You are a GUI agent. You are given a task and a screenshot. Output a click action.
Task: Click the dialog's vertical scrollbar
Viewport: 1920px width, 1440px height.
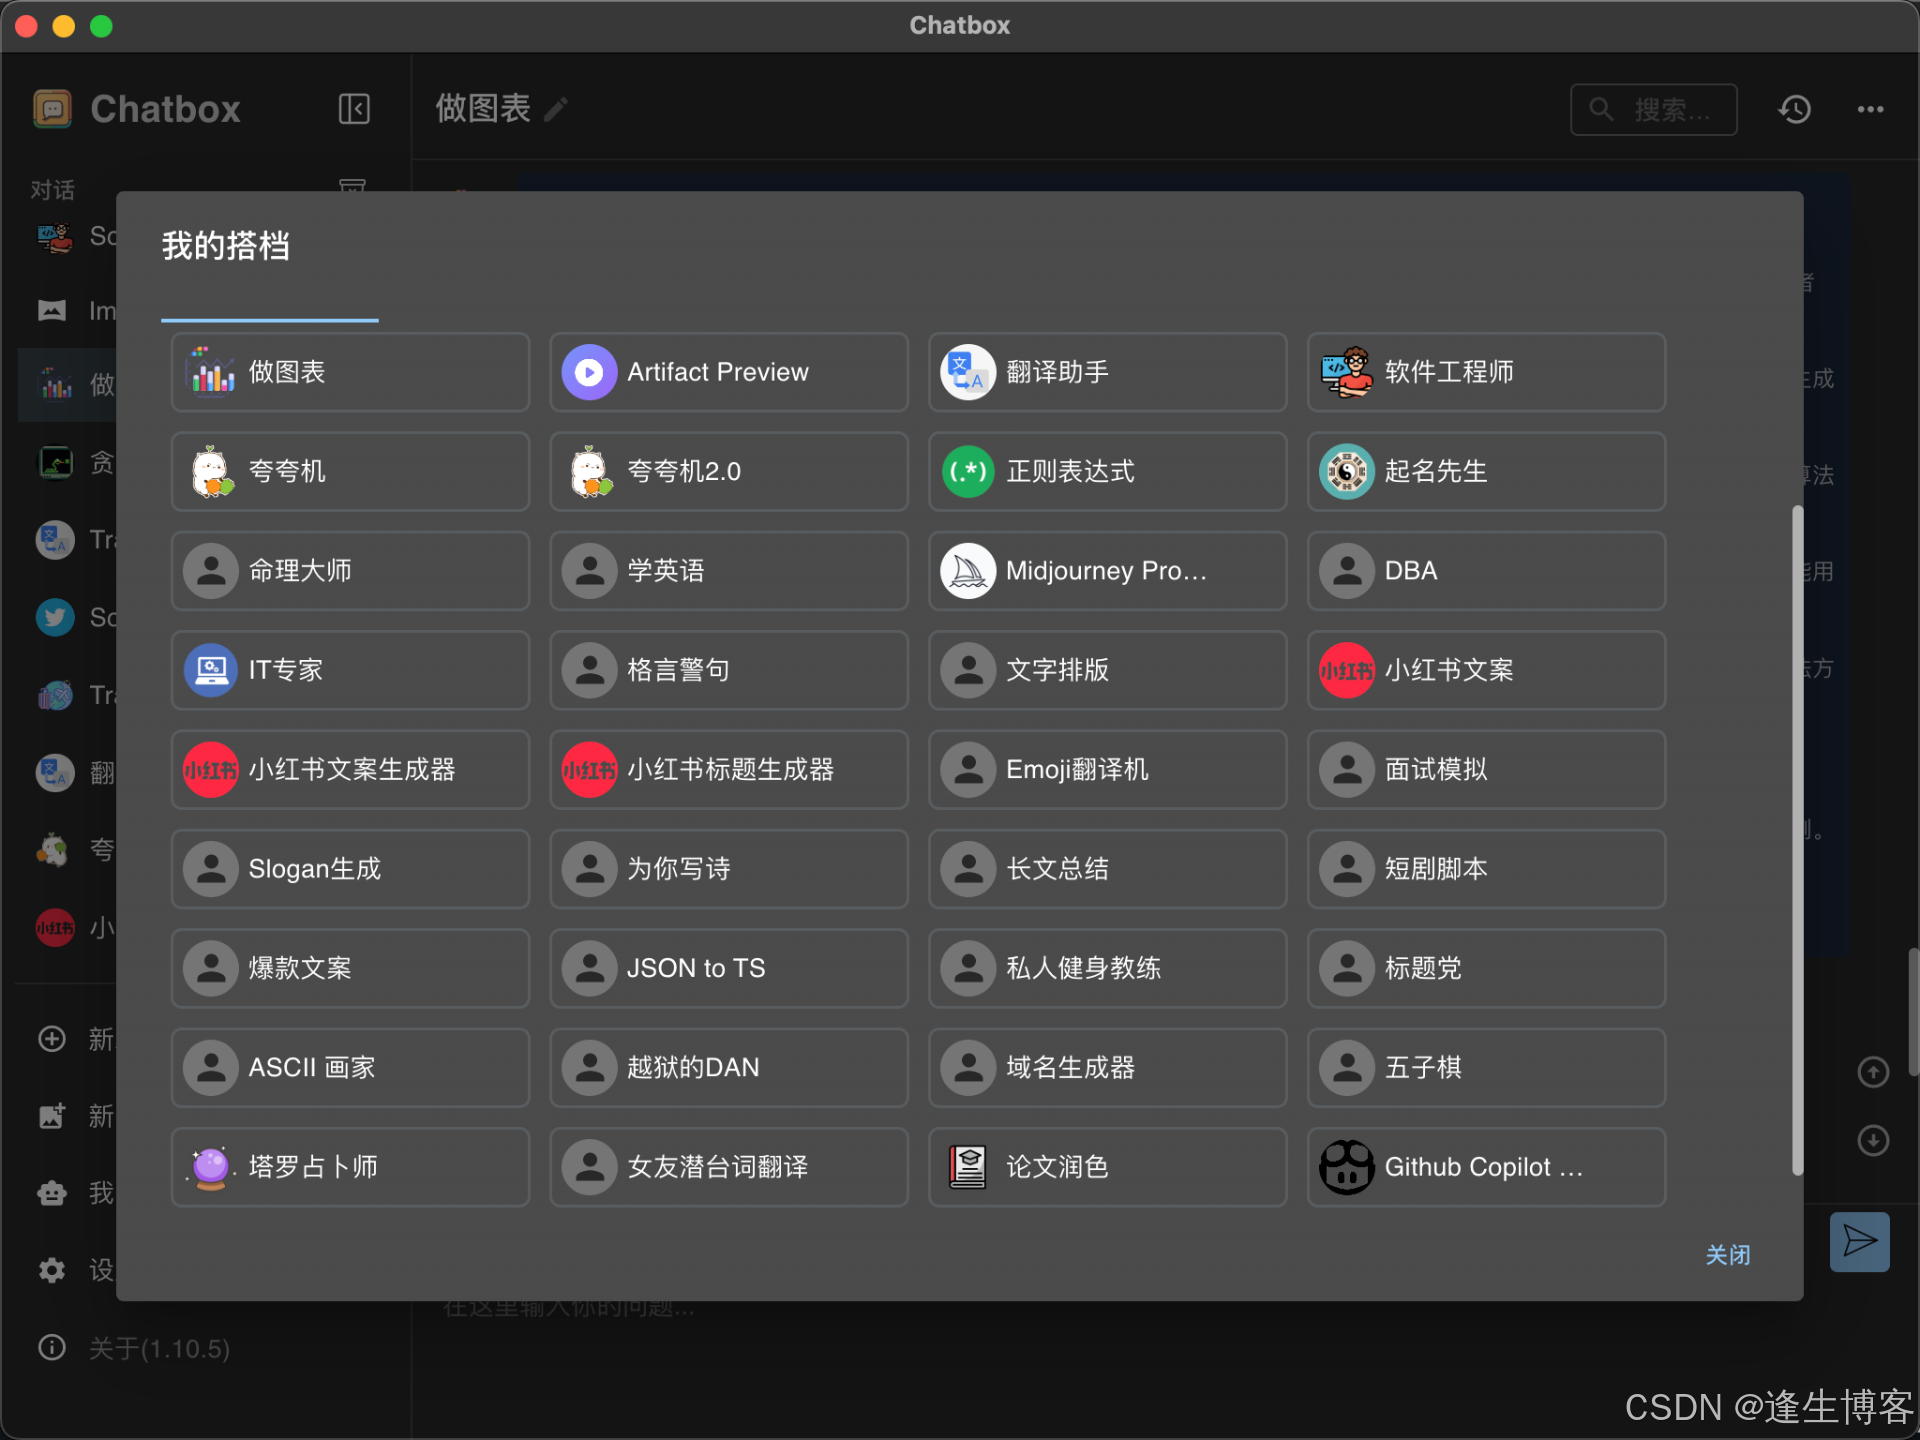(1797, 840)
